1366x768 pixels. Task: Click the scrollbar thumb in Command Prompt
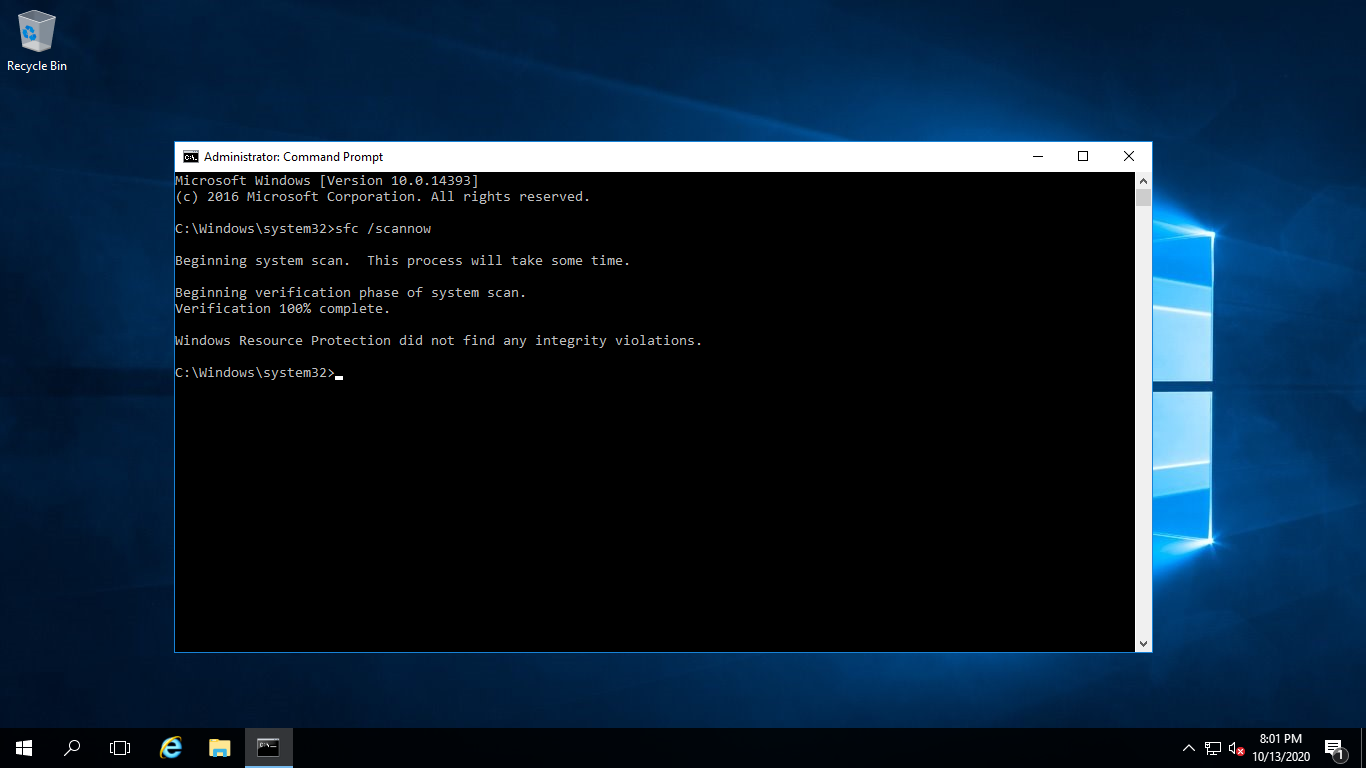[x=1143, y=198]
